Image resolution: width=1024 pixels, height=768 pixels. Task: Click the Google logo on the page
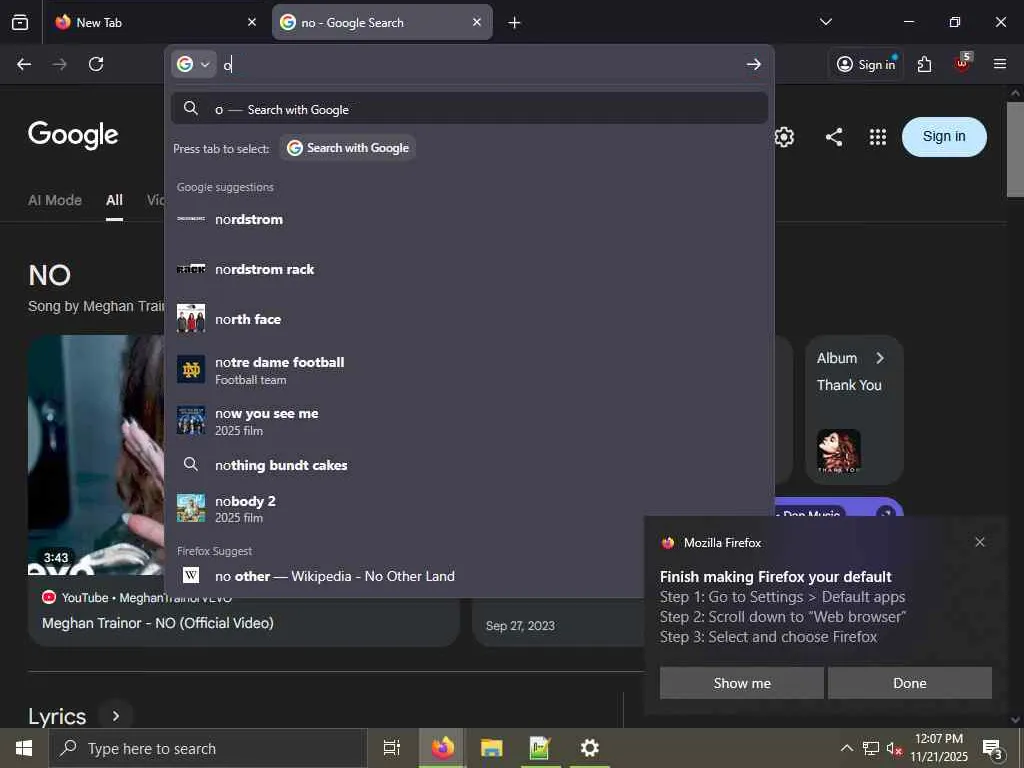point(73,135)
